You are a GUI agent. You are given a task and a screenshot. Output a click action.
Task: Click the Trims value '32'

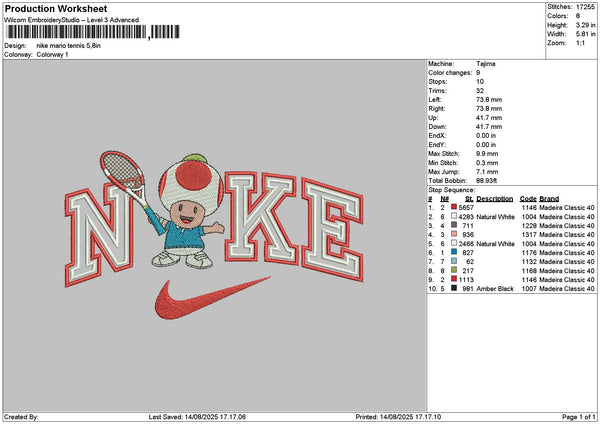click(x=480, y=91)
